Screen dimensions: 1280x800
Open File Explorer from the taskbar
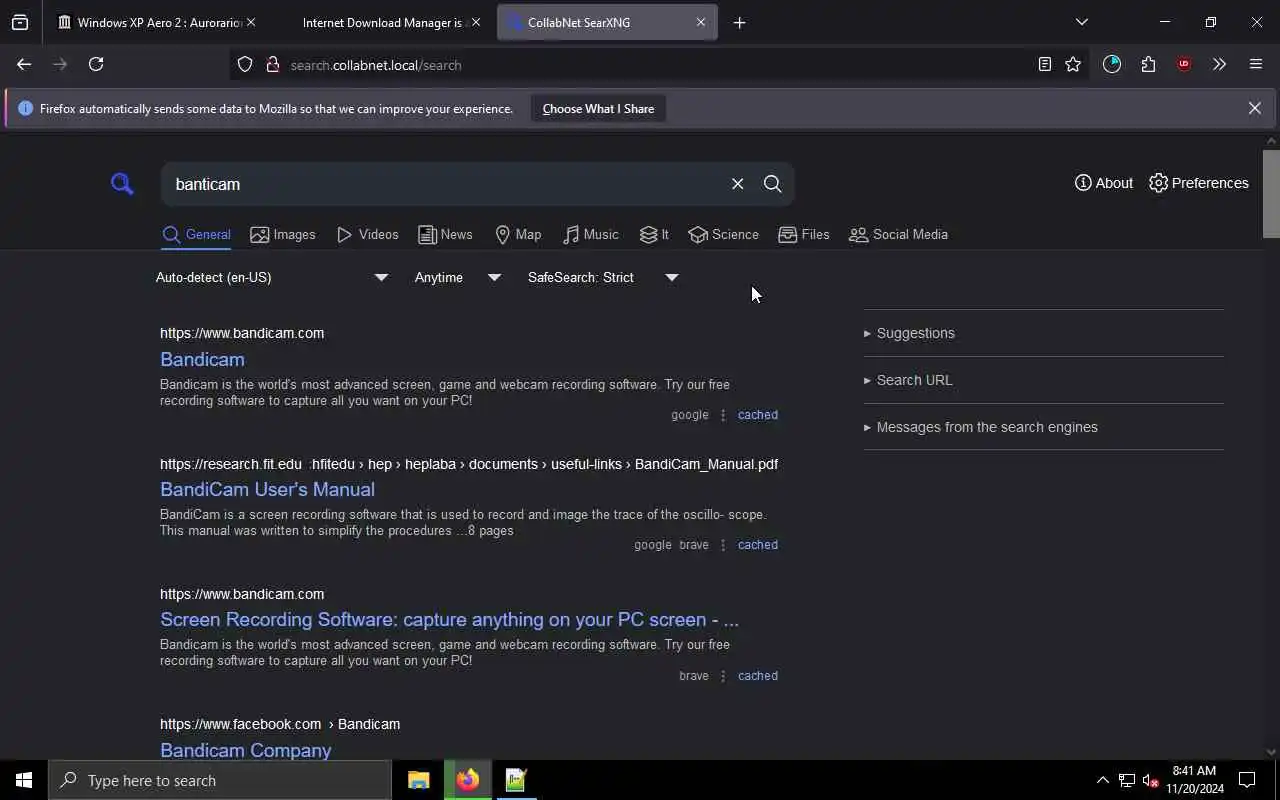tap(419, 780)
